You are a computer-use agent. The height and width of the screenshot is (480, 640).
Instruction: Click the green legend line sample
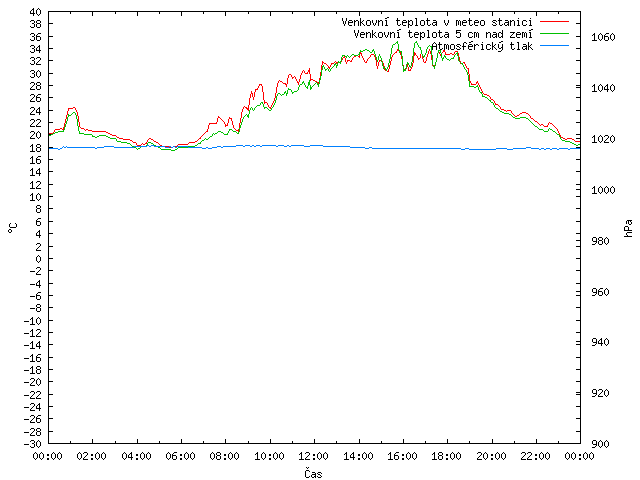[554, 34]
